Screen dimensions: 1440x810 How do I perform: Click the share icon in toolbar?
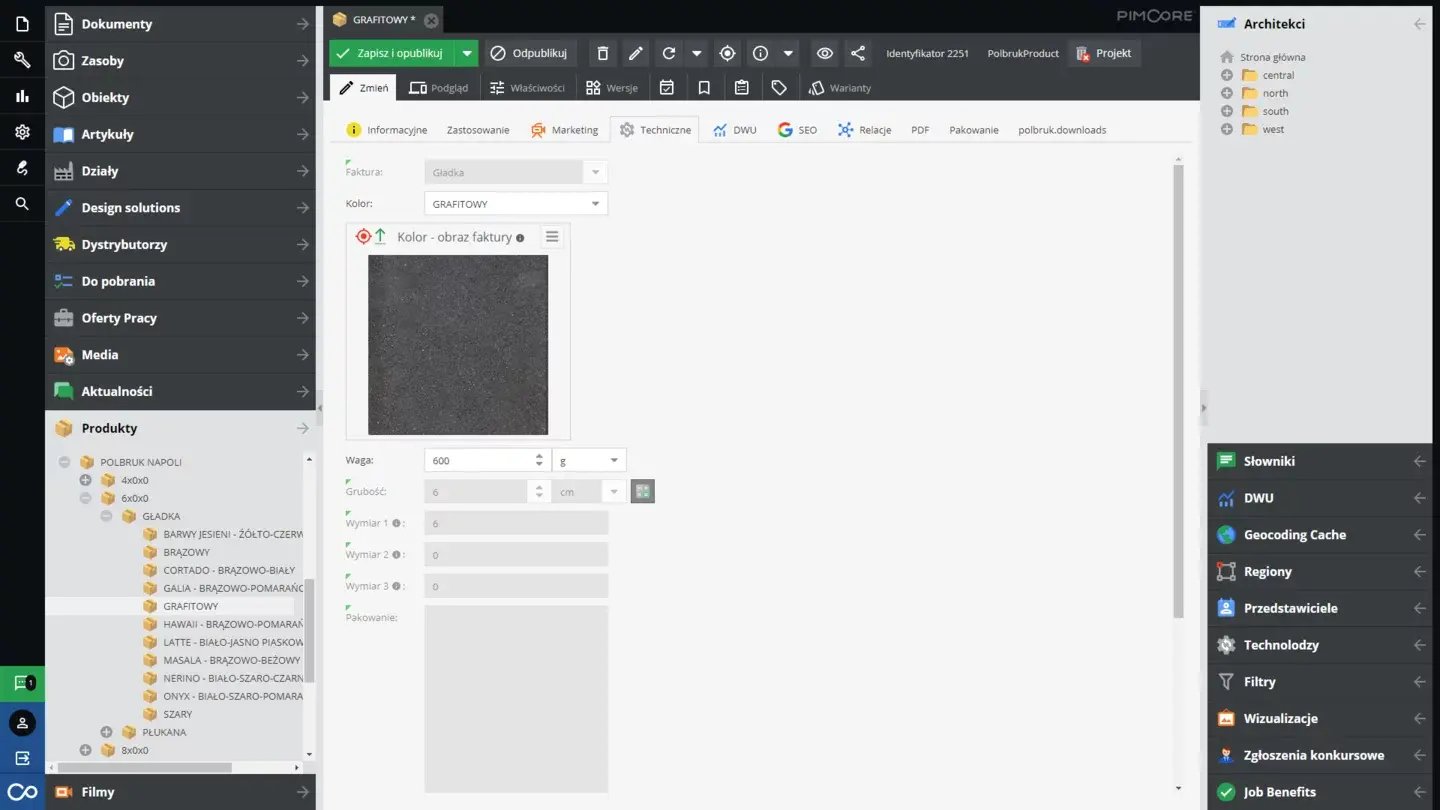click(857, 53)
